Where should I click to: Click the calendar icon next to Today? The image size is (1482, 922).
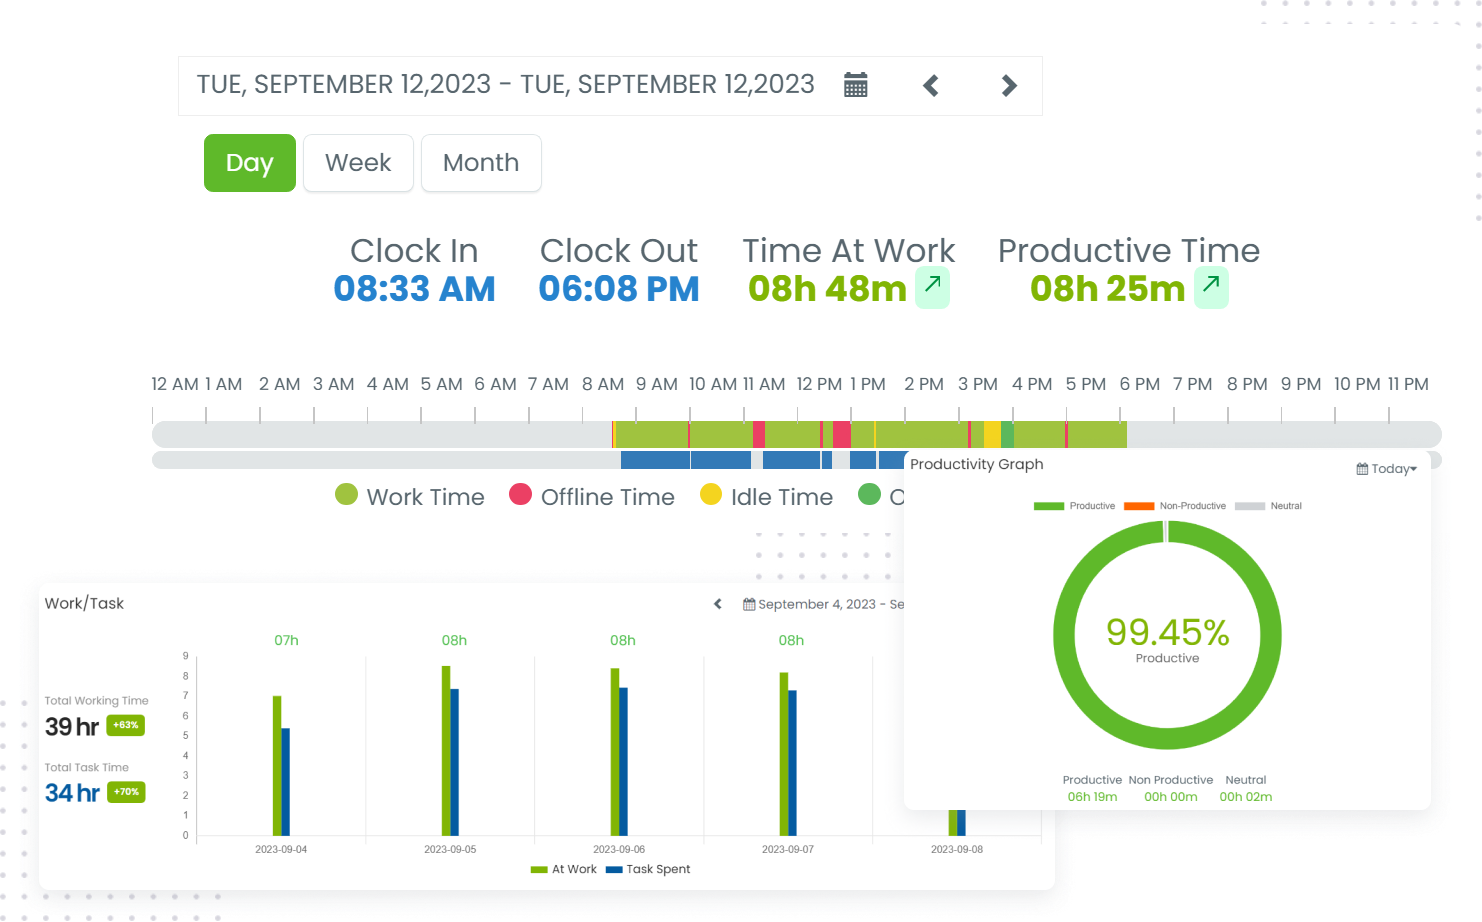[x=1361, y=468]
